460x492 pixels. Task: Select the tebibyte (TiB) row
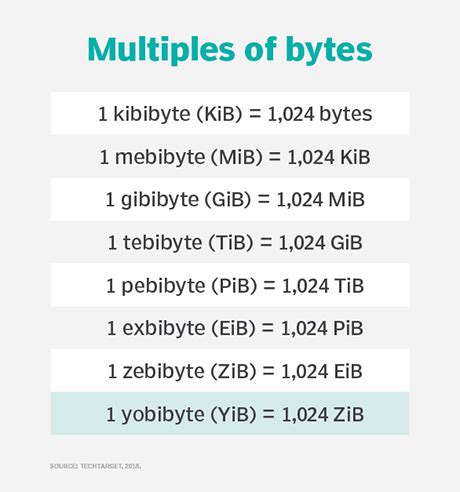pyautogui.click(x=230, y=242)
